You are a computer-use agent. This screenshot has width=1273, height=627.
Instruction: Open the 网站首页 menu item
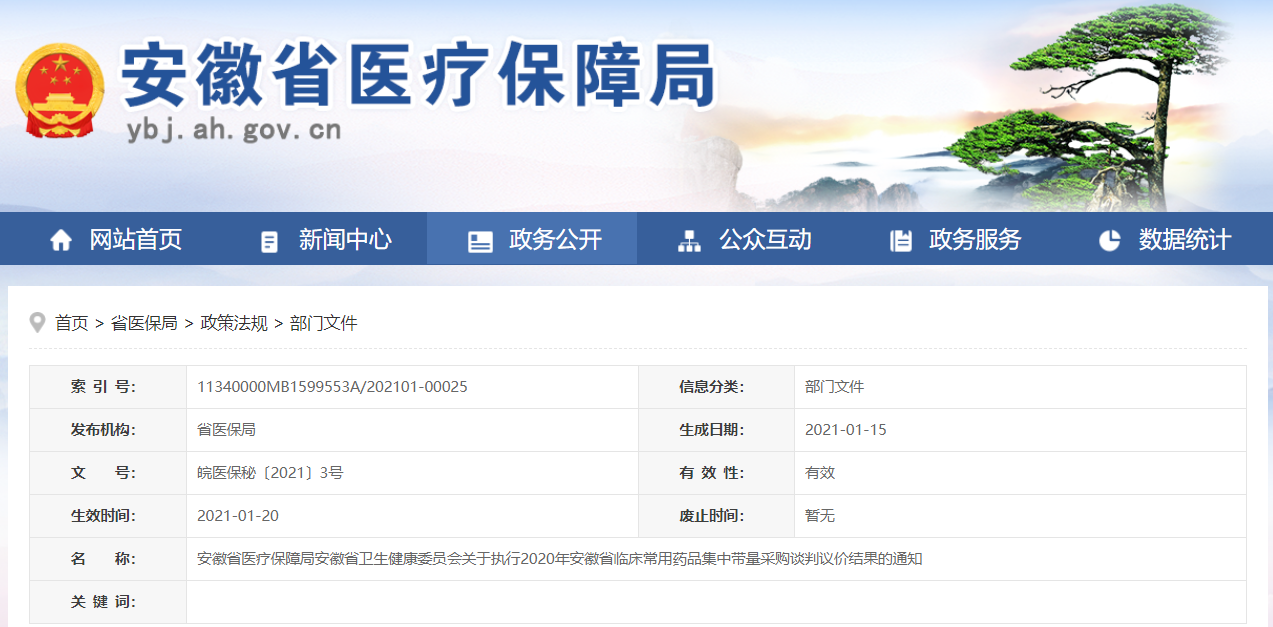pos(135,240)
